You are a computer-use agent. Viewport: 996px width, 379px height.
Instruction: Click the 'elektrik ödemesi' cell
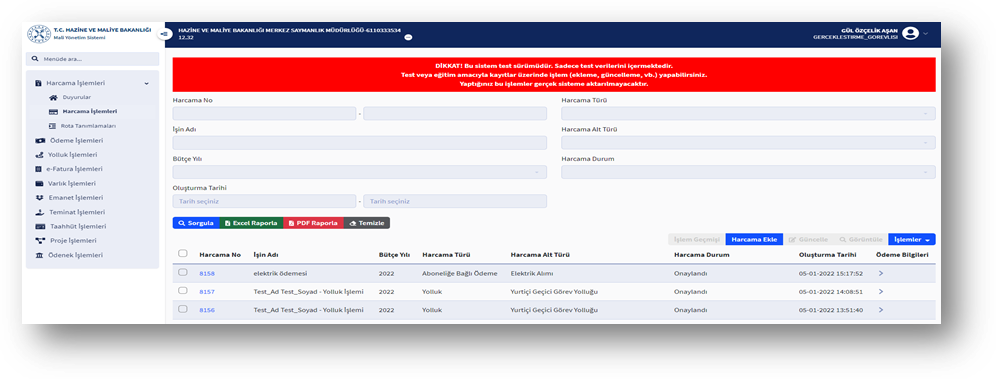click(280, 274)
